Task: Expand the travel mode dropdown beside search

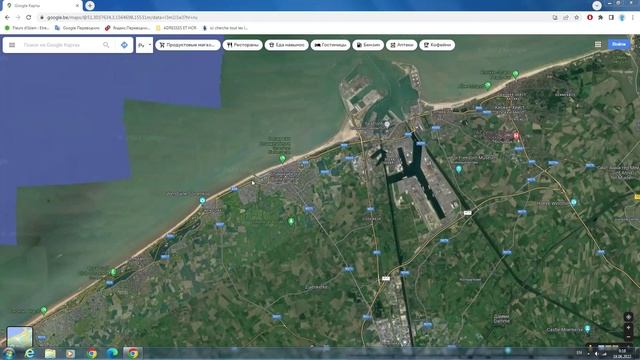Action: [x=144, y=45]
